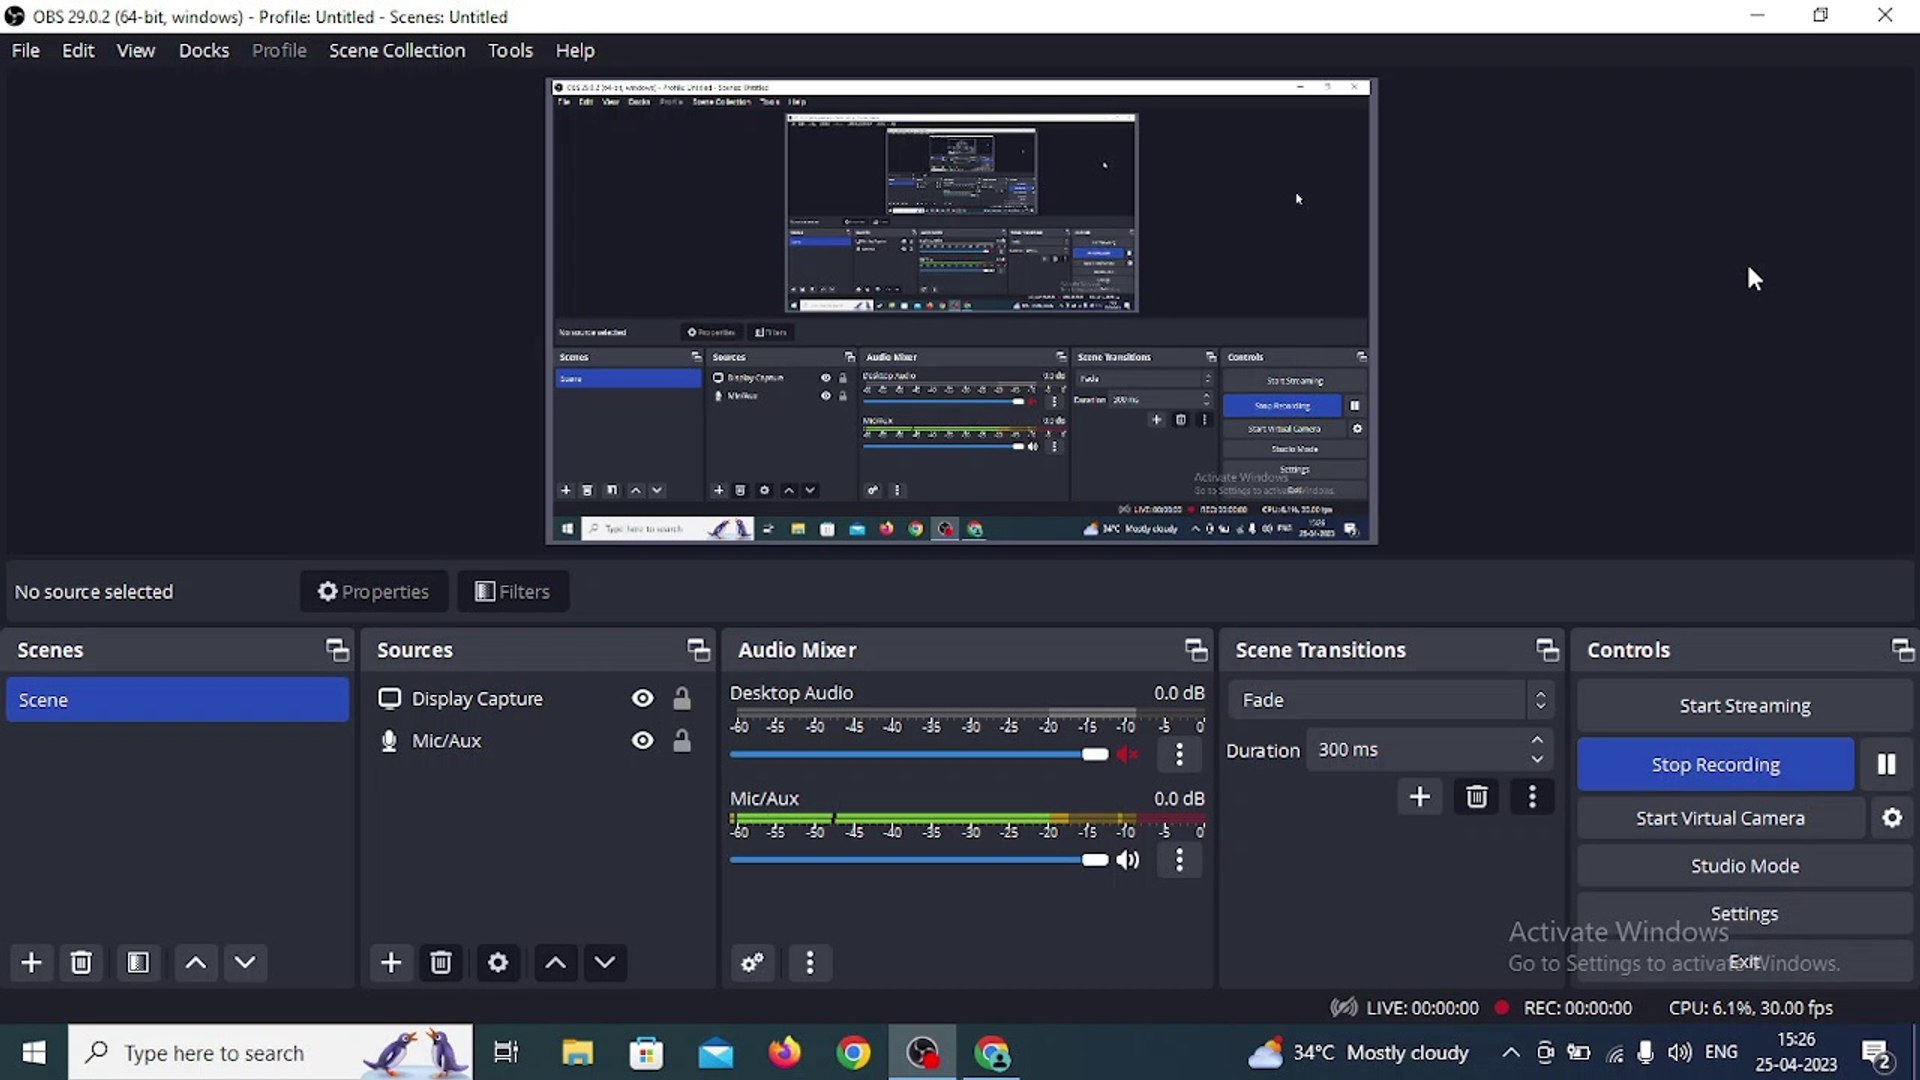This screenshot has width=1920, height=1080.
Task: Remove selected source with trash icon
Action: 441,963
